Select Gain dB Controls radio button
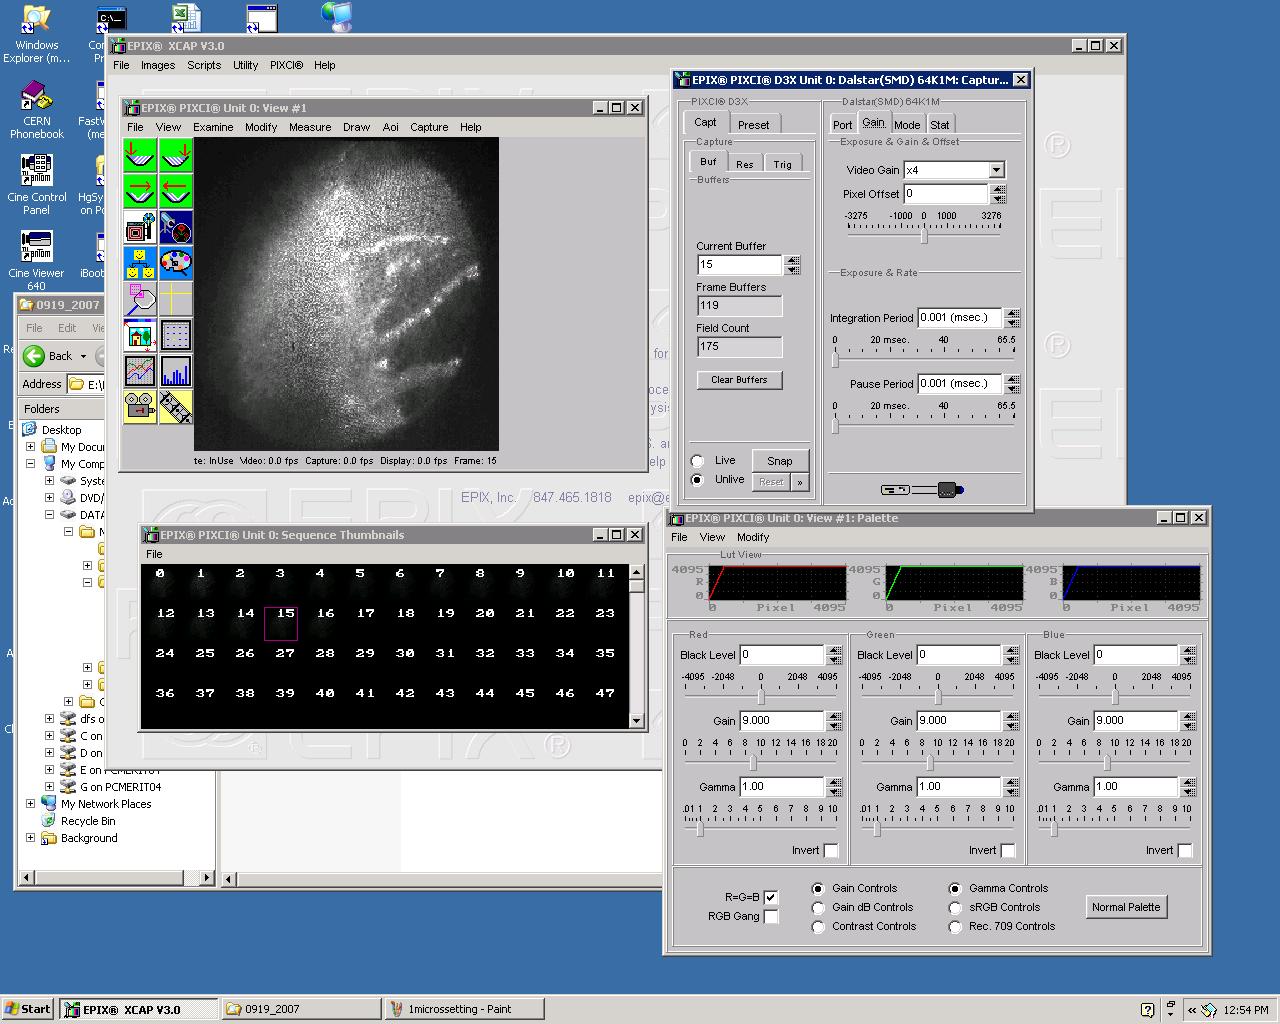The width and height of the screenshot is (1280, 1024). coord(818,908)
